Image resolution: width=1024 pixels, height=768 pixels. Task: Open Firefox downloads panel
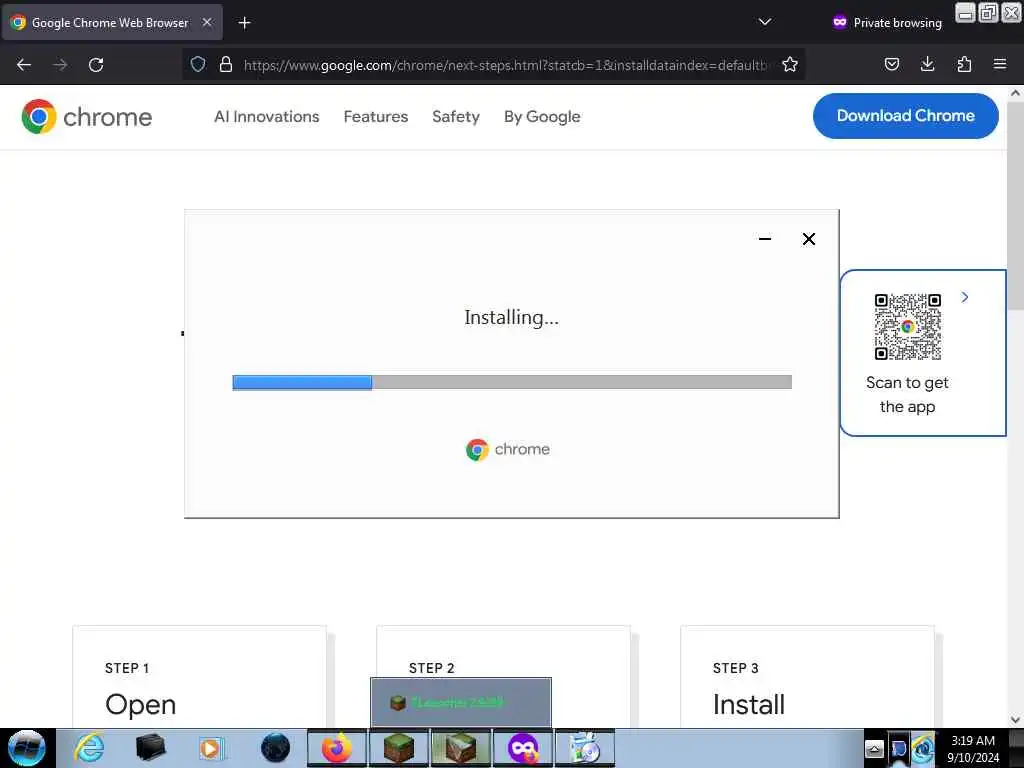tap(927, 64)
